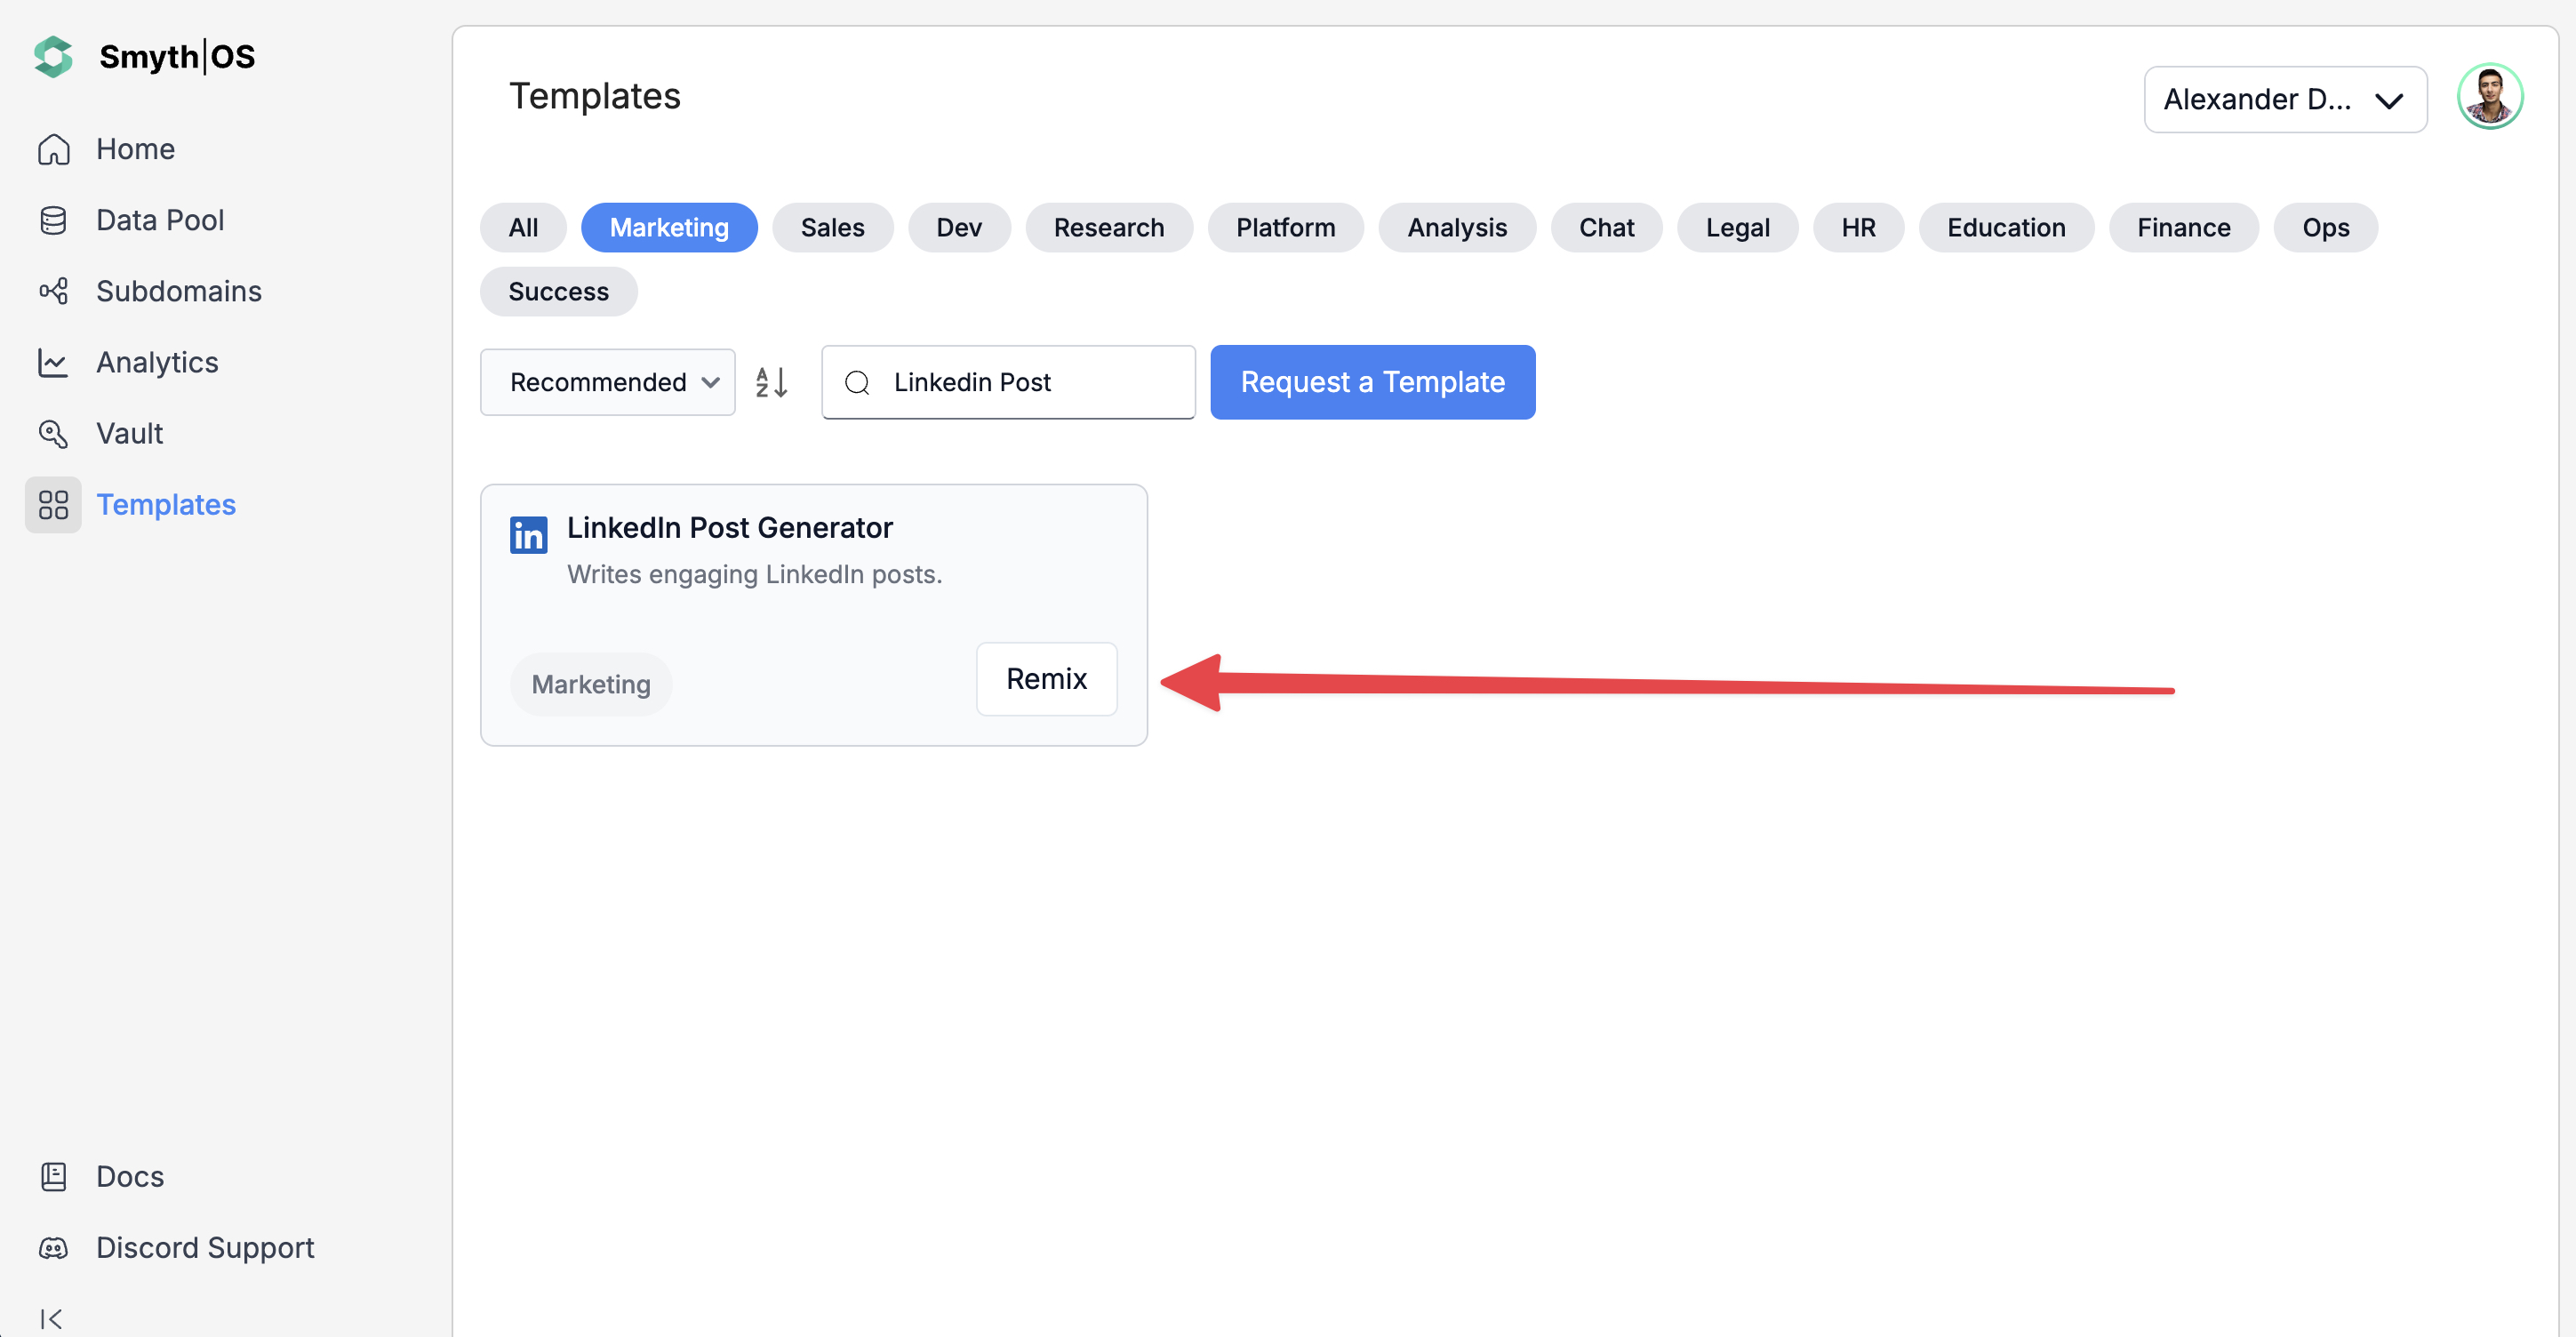Go to the Subdomains section
Image resolution: width=2576 pixels, height=1337 pixels.
178,291
